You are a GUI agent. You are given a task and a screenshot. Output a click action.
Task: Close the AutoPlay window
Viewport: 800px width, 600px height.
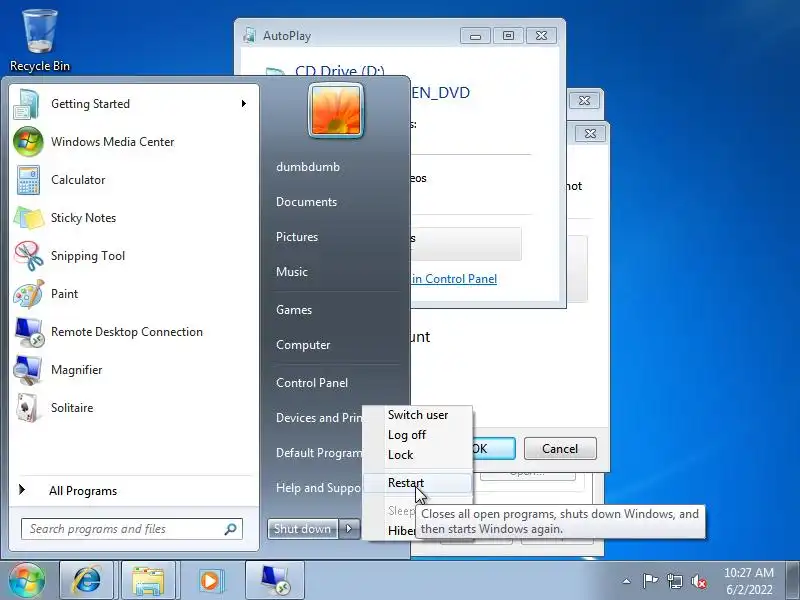click(541, 36)
